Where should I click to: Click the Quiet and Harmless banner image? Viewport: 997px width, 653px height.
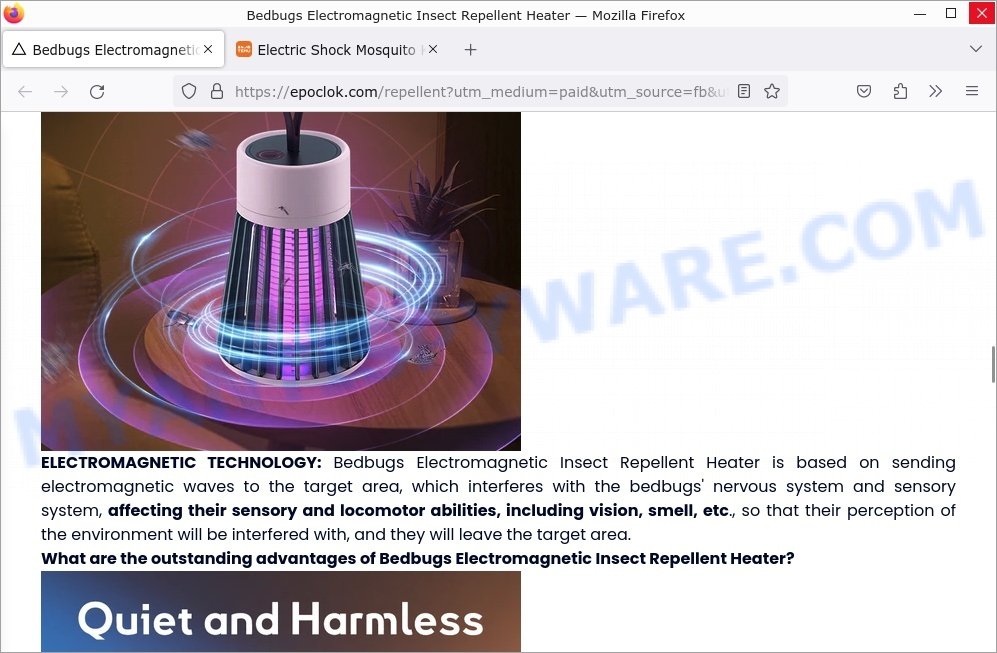click(x=281, y=611)
